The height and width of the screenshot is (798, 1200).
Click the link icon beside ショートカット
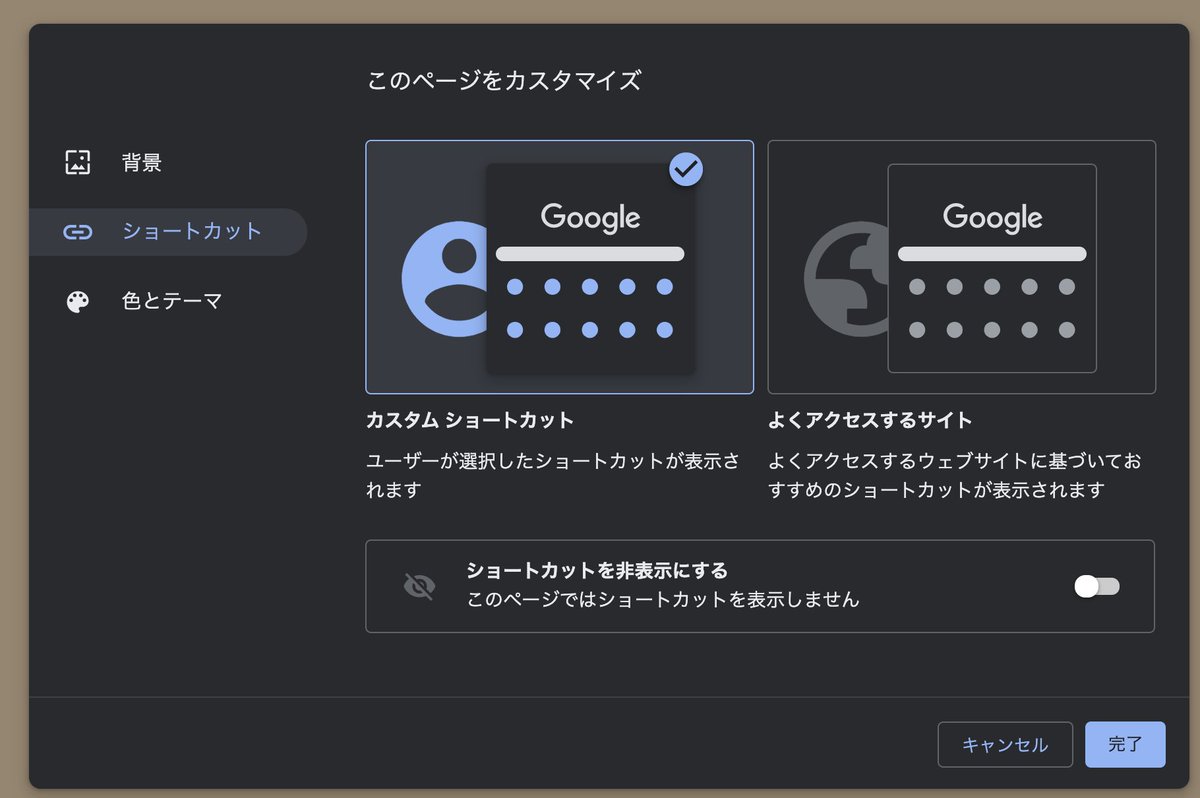click(78, 232)
